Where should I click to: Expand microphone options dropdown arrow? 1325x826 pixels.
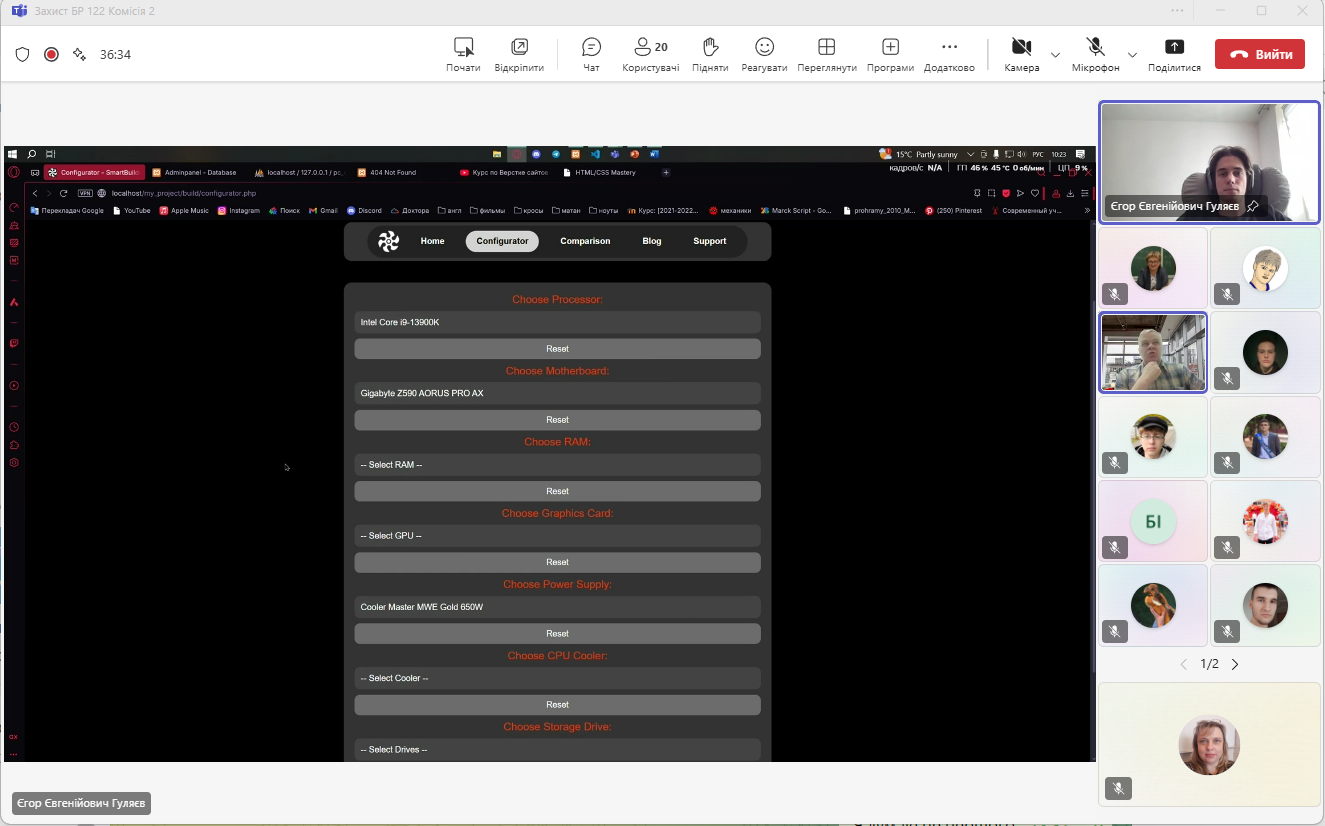coord(1132,54)
